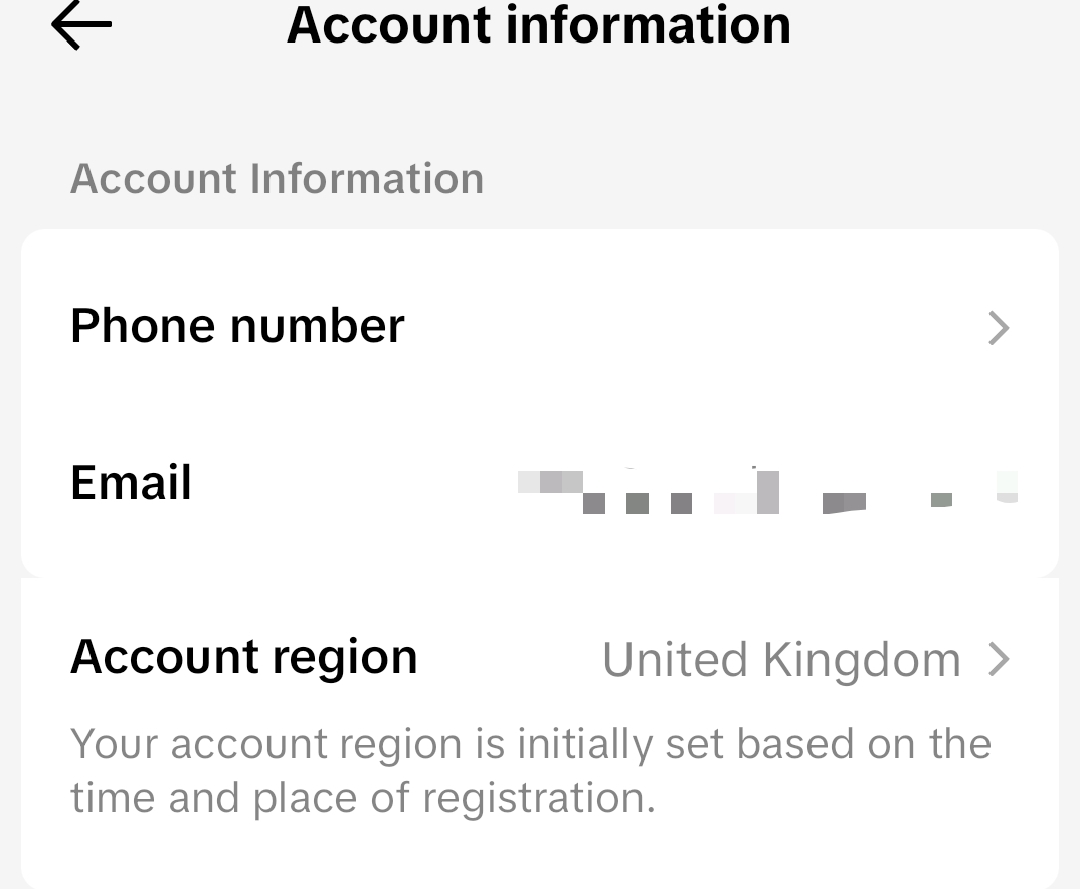The height and width of the screenshot is (889, 1080).
Task: Tap the word 'Phone' in first row
Action: pos(143,326)
